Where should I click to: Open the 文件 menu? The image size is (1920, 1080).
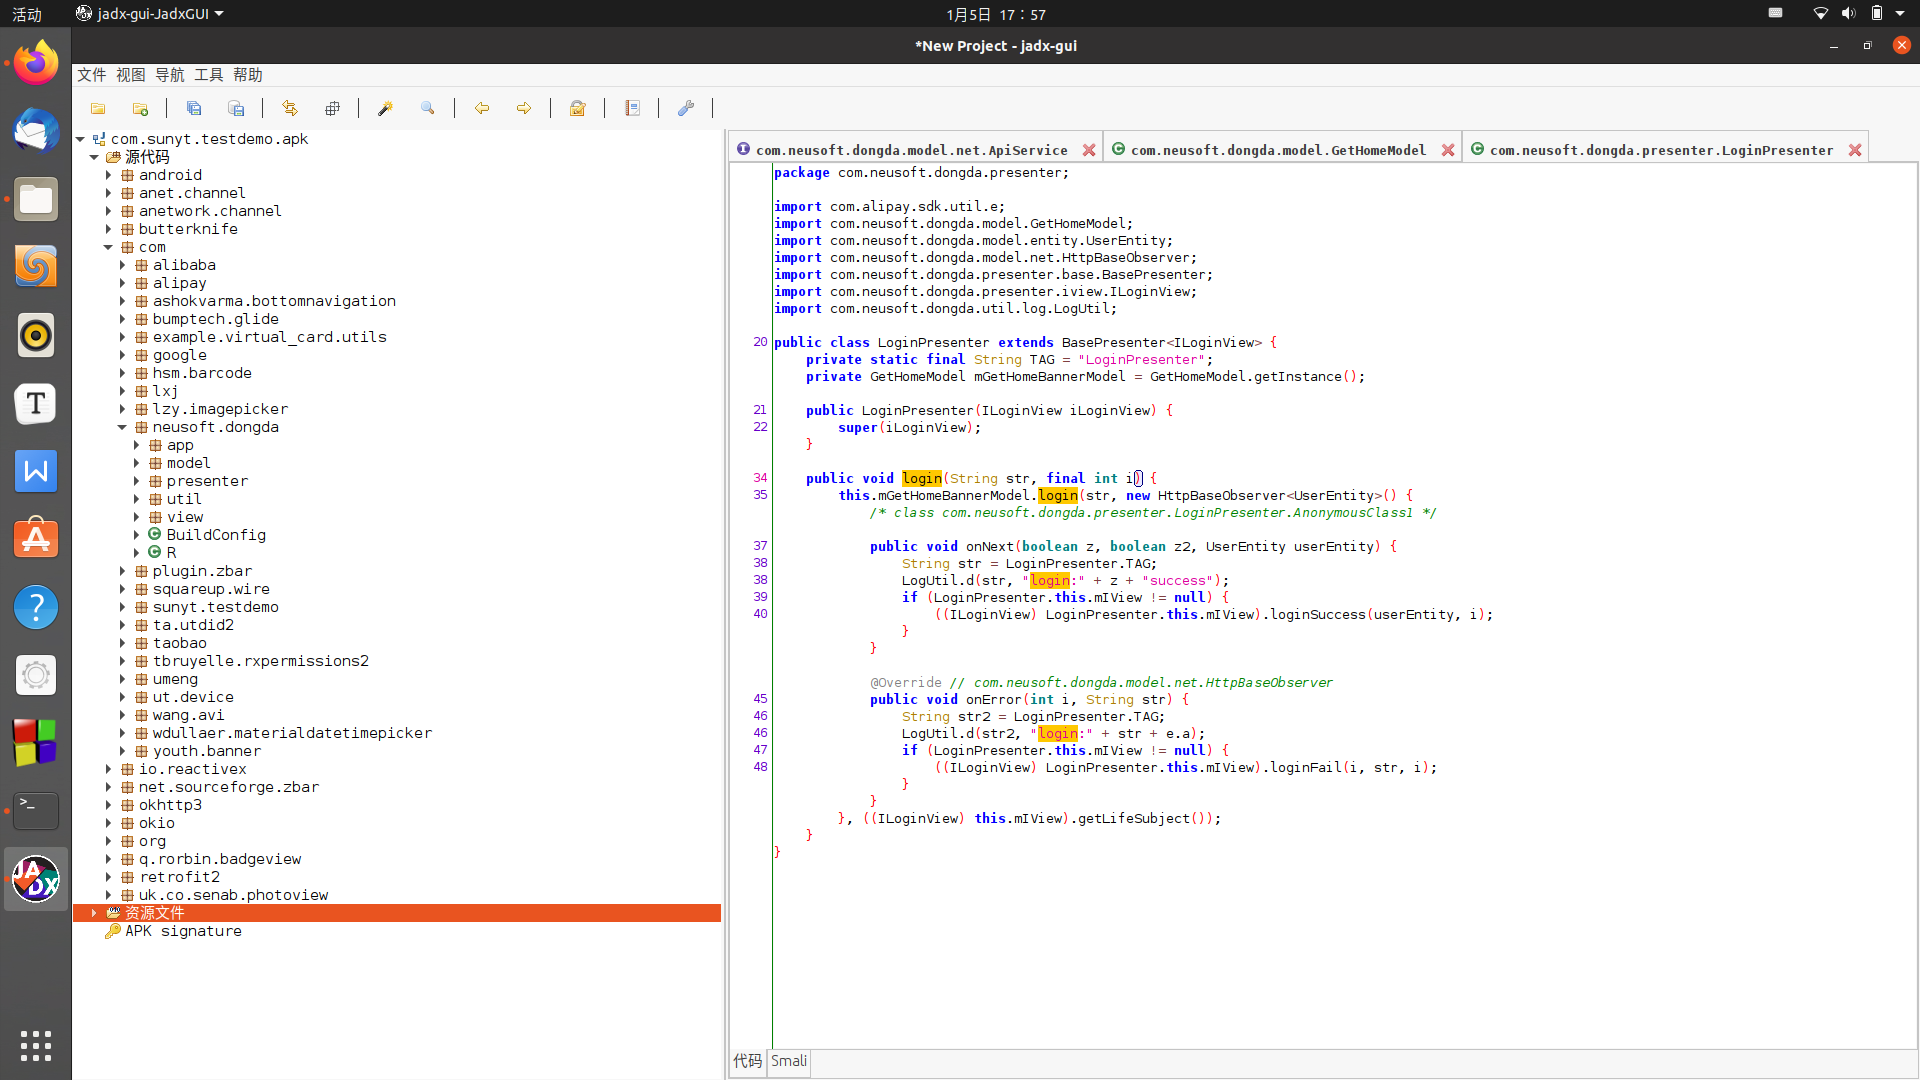[x=92, y=75]
